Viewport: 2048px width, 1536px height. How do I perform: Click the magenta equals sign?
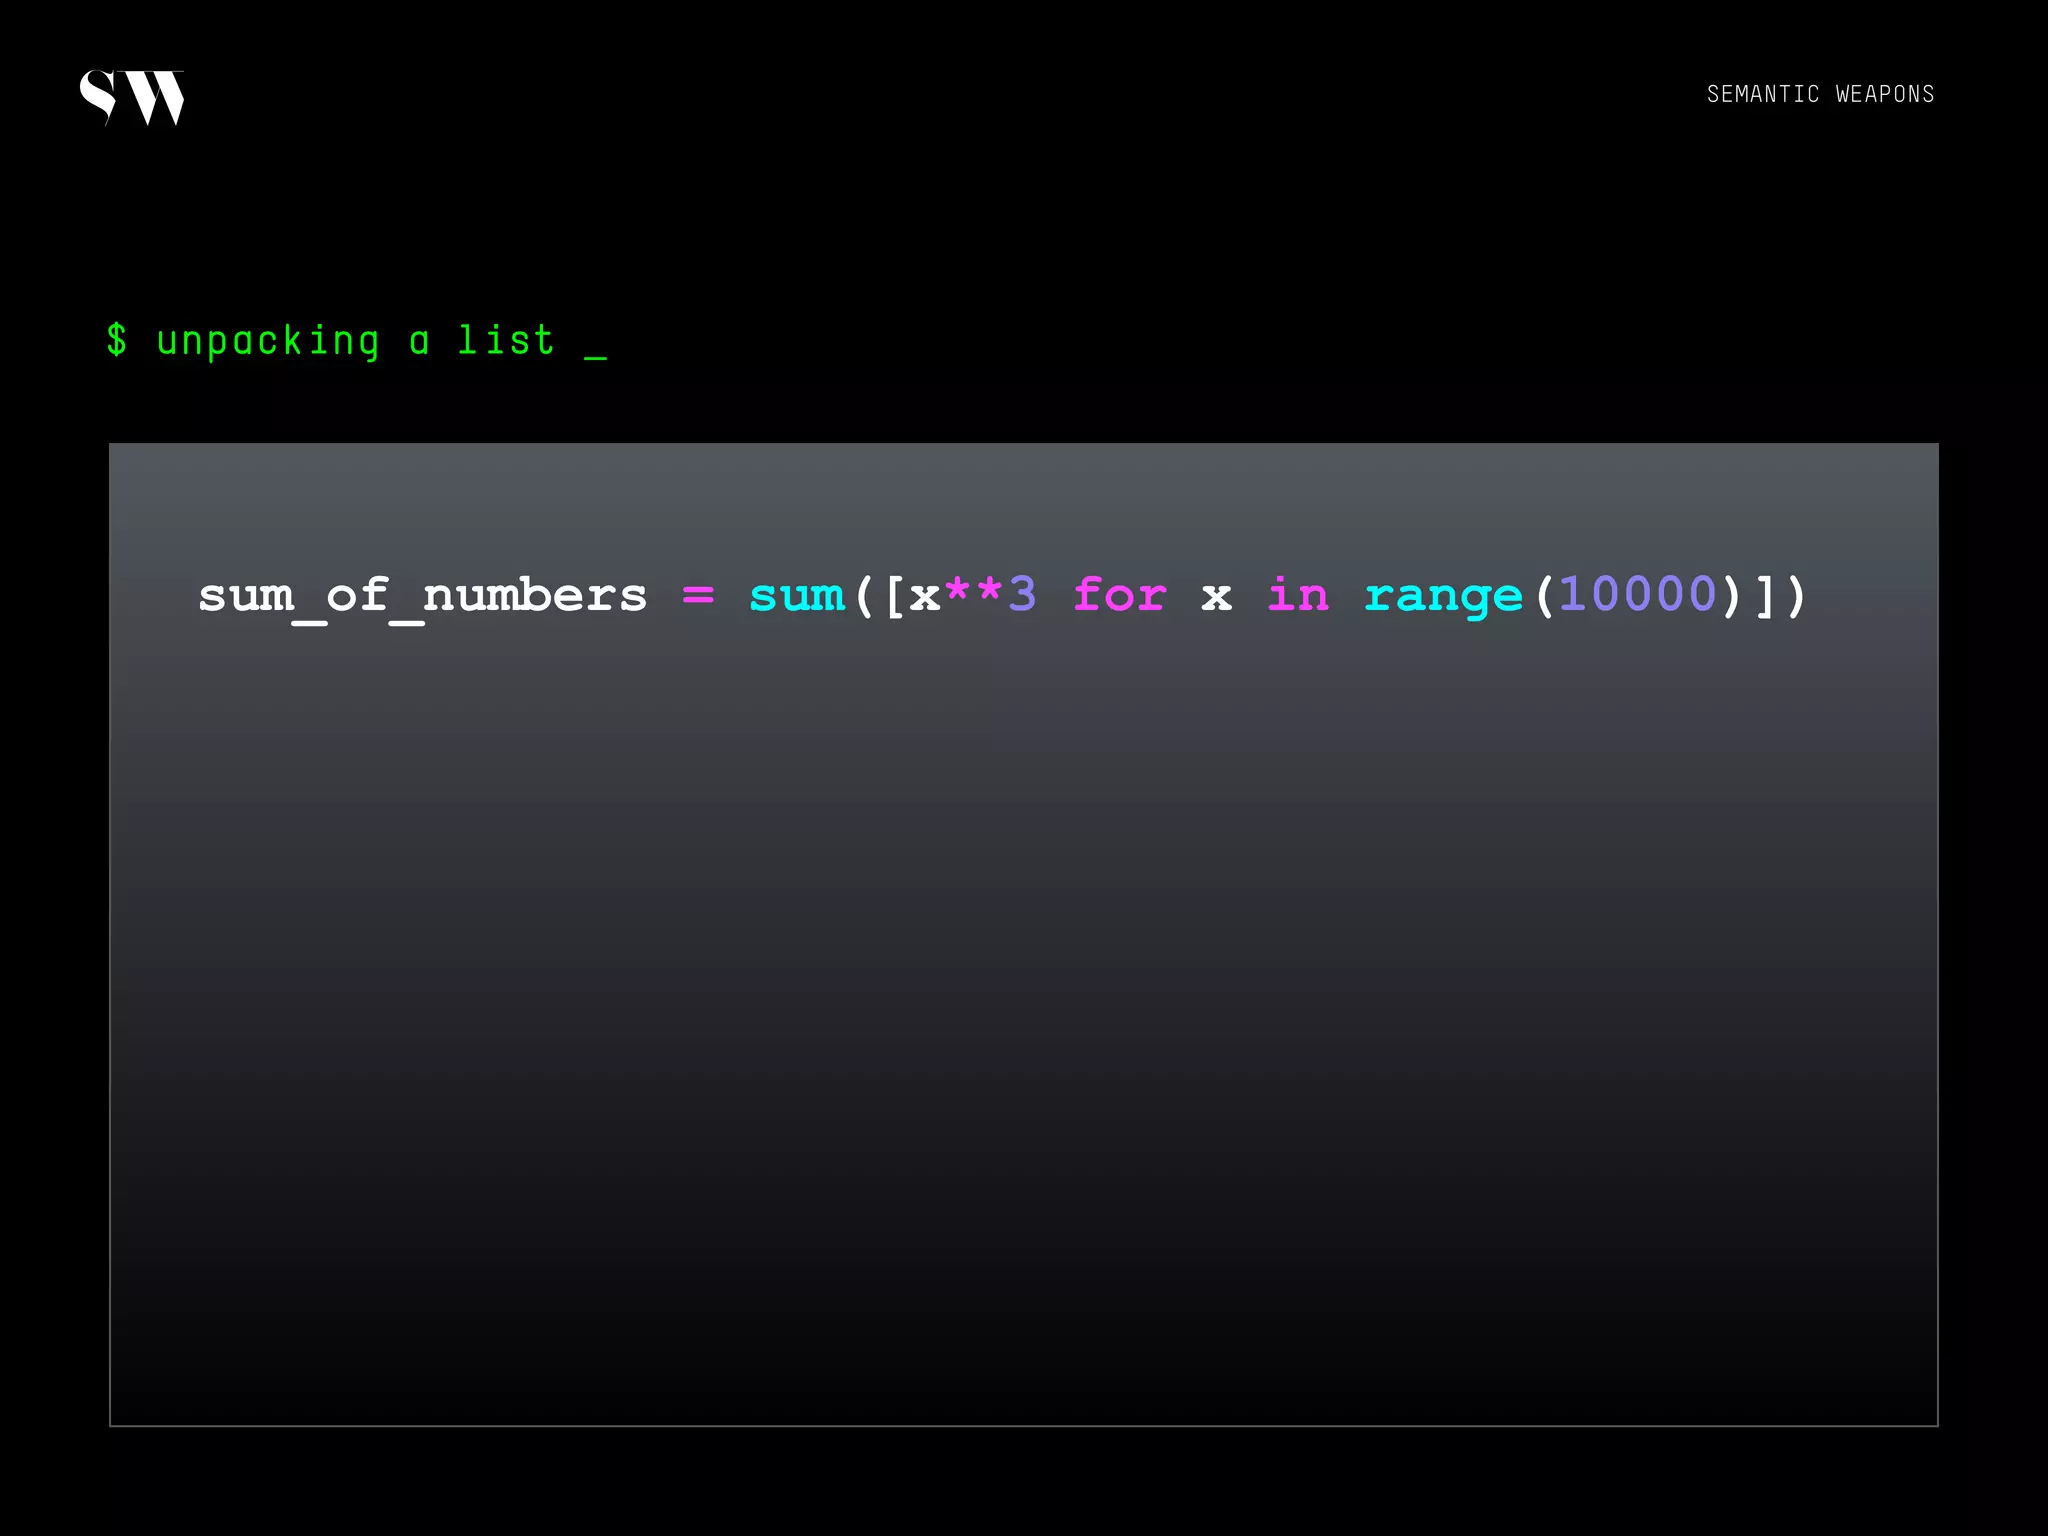[x=698, y=595]
